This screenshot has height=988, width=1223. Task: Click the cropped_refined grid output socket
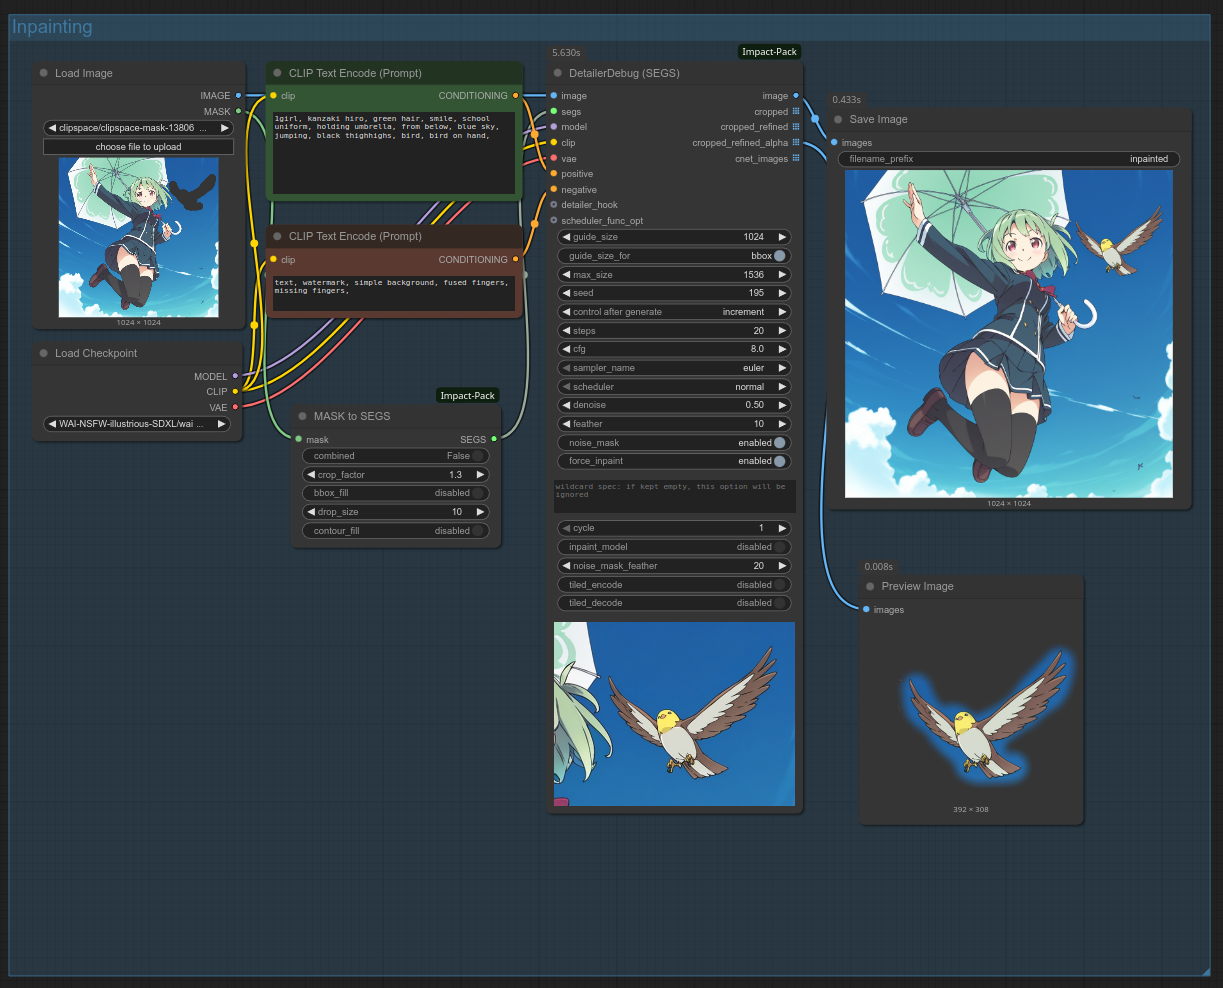(796, 127)
